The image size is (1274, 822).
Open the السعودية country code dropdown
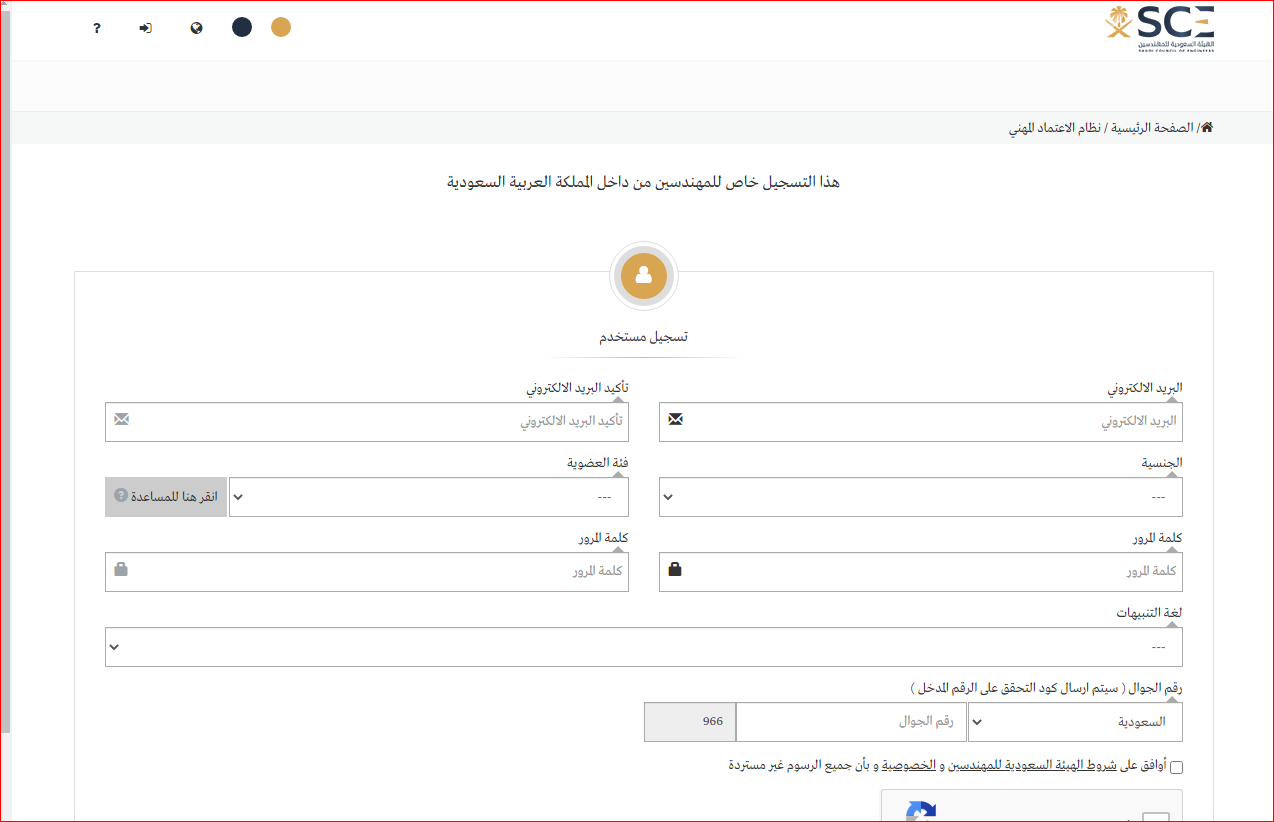pyautogui.click(x=1074, y=721)
